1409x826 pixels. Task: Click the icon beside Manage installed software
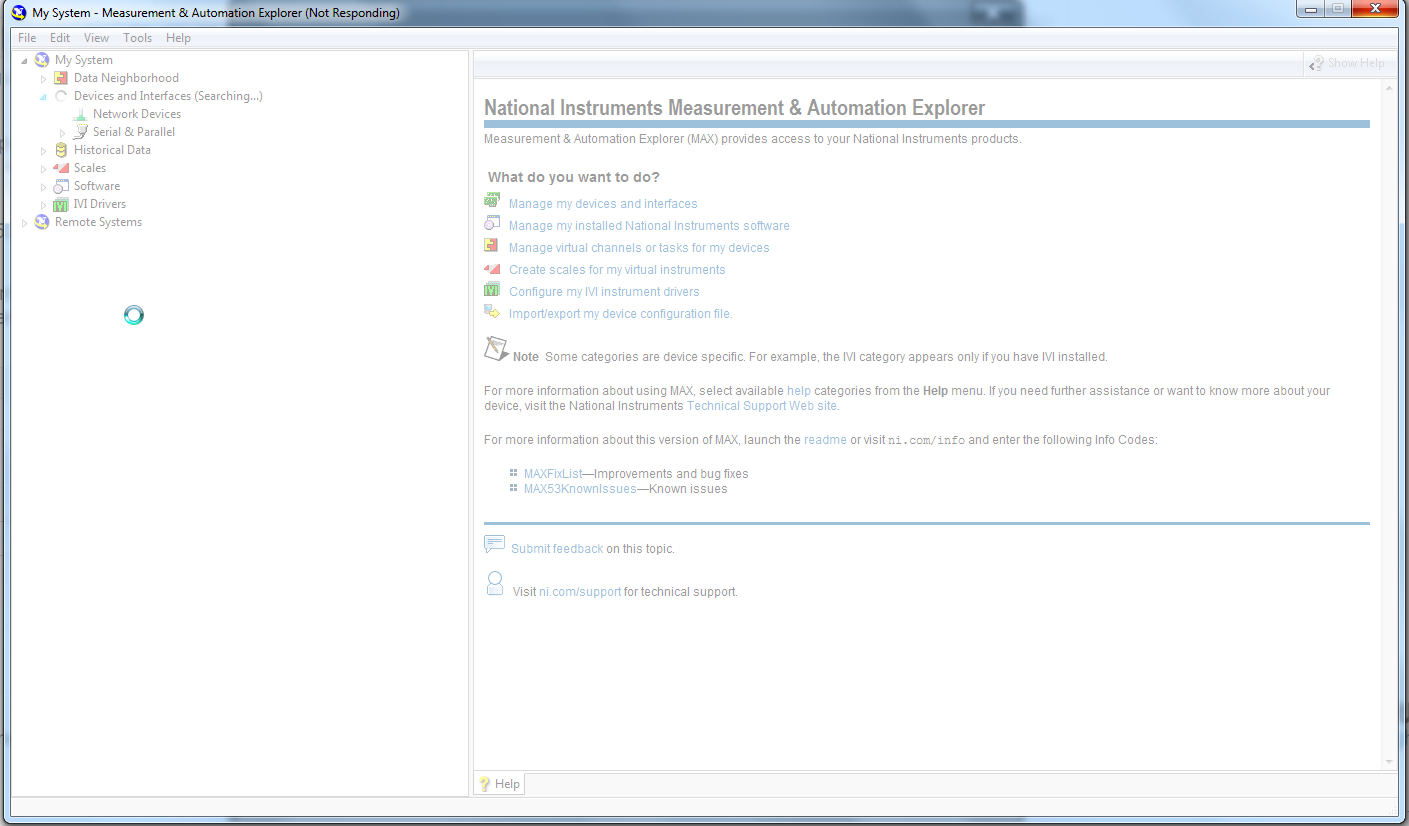492,223
